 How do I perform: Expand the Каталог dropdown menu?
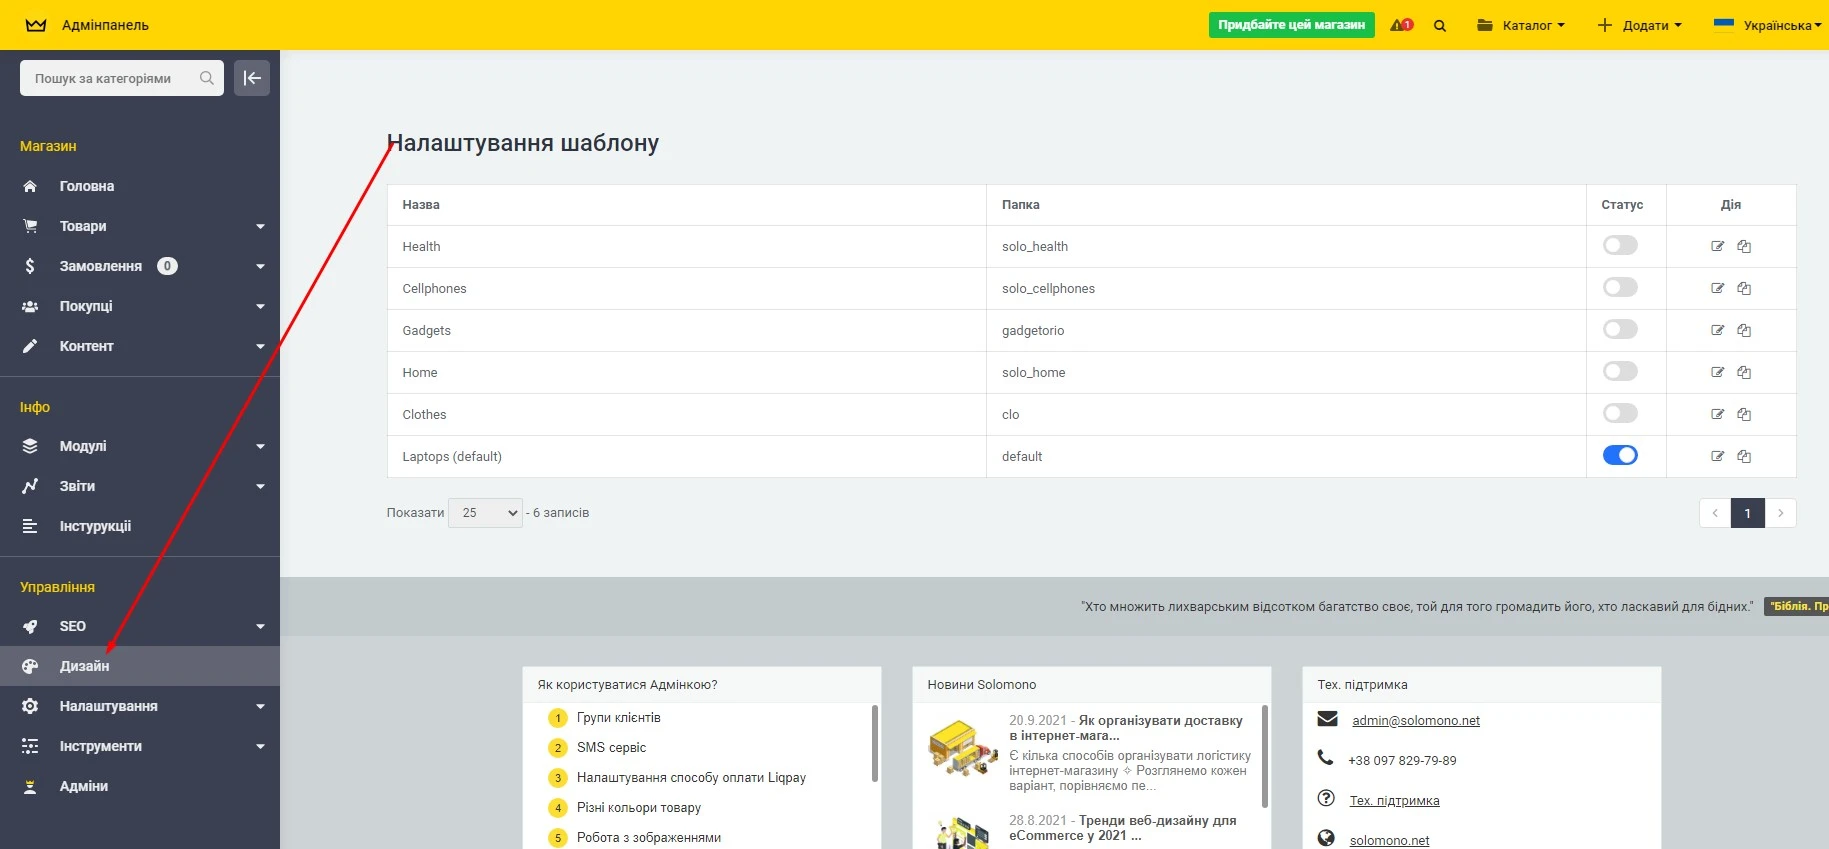1521,26
